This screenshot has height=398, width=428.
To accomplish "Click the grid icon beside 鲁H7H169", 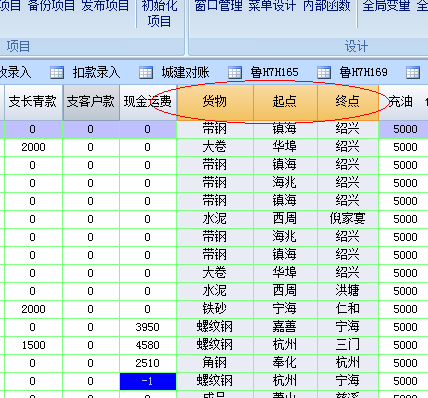I will pos(324,72).
